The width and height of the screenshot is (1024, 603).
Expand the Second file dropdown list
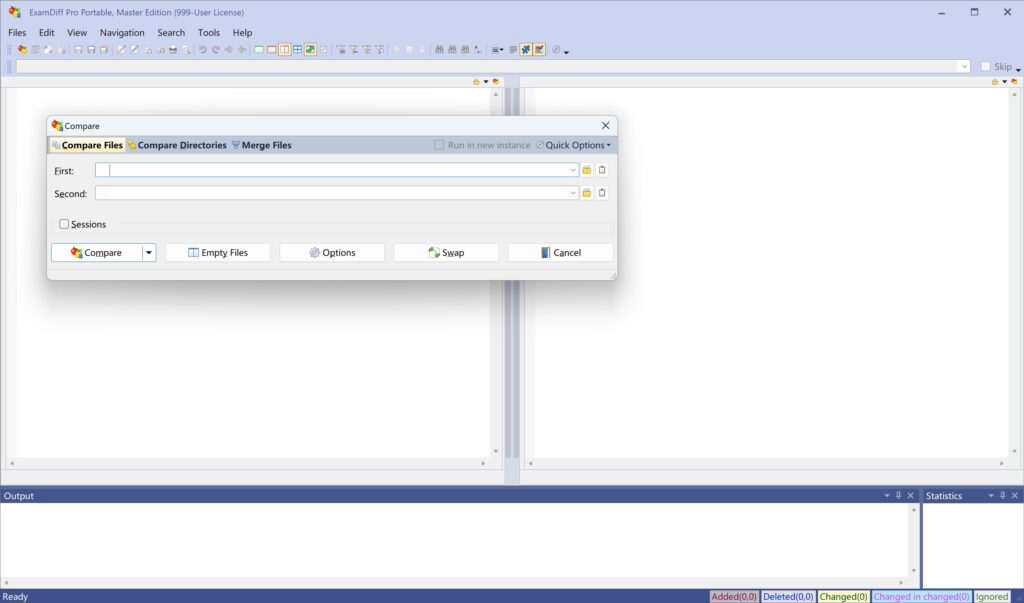click(x=573, y=193)
